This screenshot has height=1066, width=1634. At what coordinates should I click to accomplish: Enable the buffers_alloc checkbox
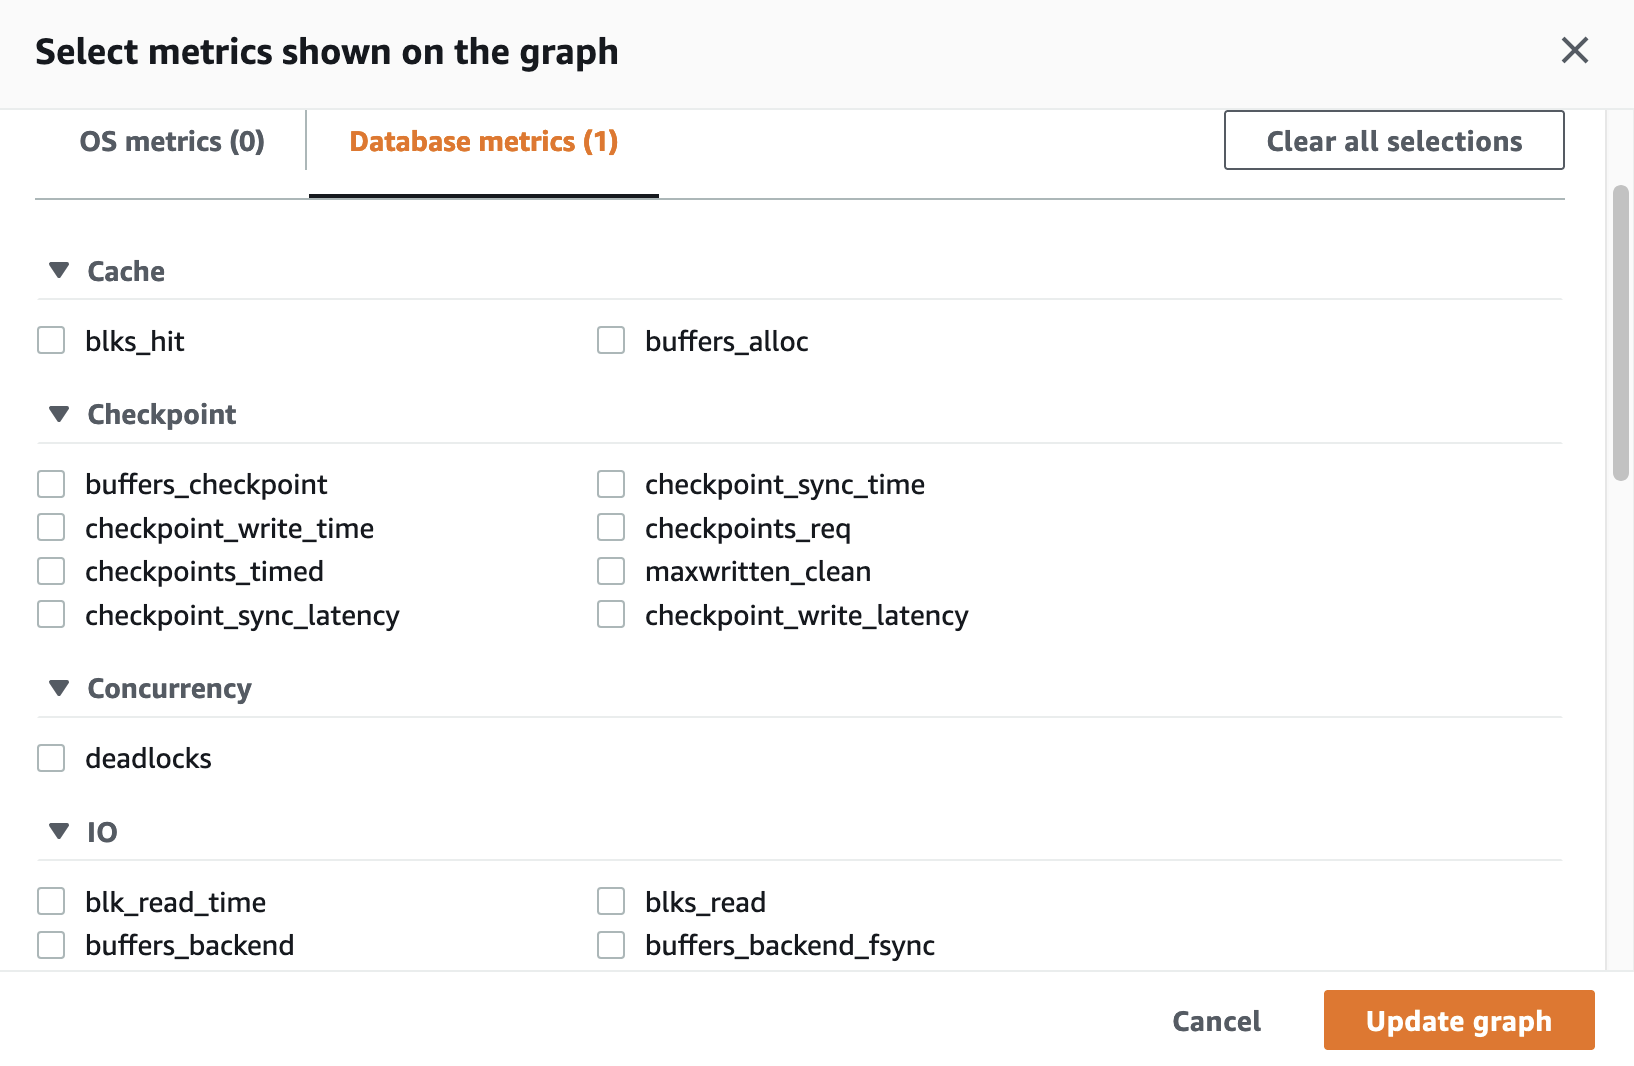point(611,340)
